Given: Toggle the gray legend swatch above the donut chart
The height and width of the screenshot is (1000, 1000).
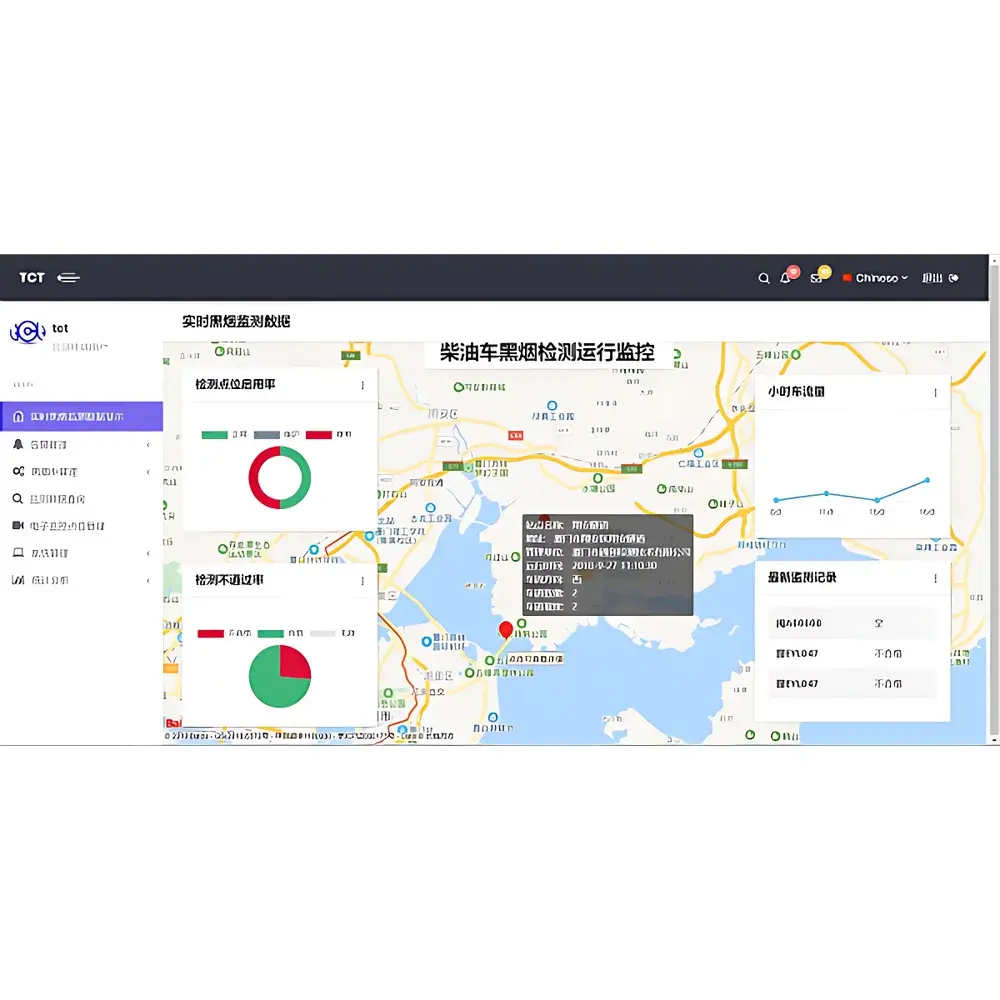Looking at the screenshot, I should tap(267, 435).
